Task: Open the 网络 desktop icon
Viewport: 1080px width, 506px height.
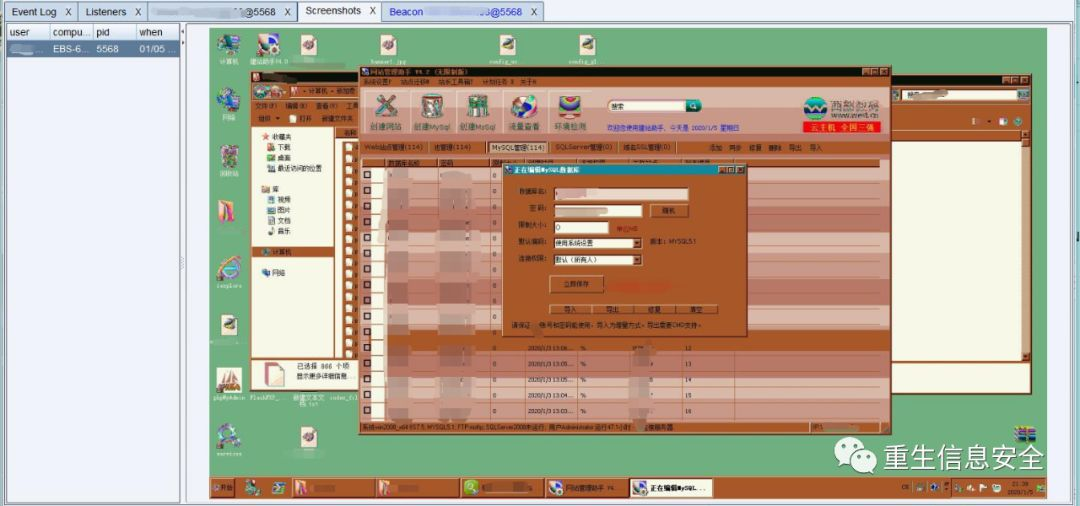Action: (x=229, y=104)
